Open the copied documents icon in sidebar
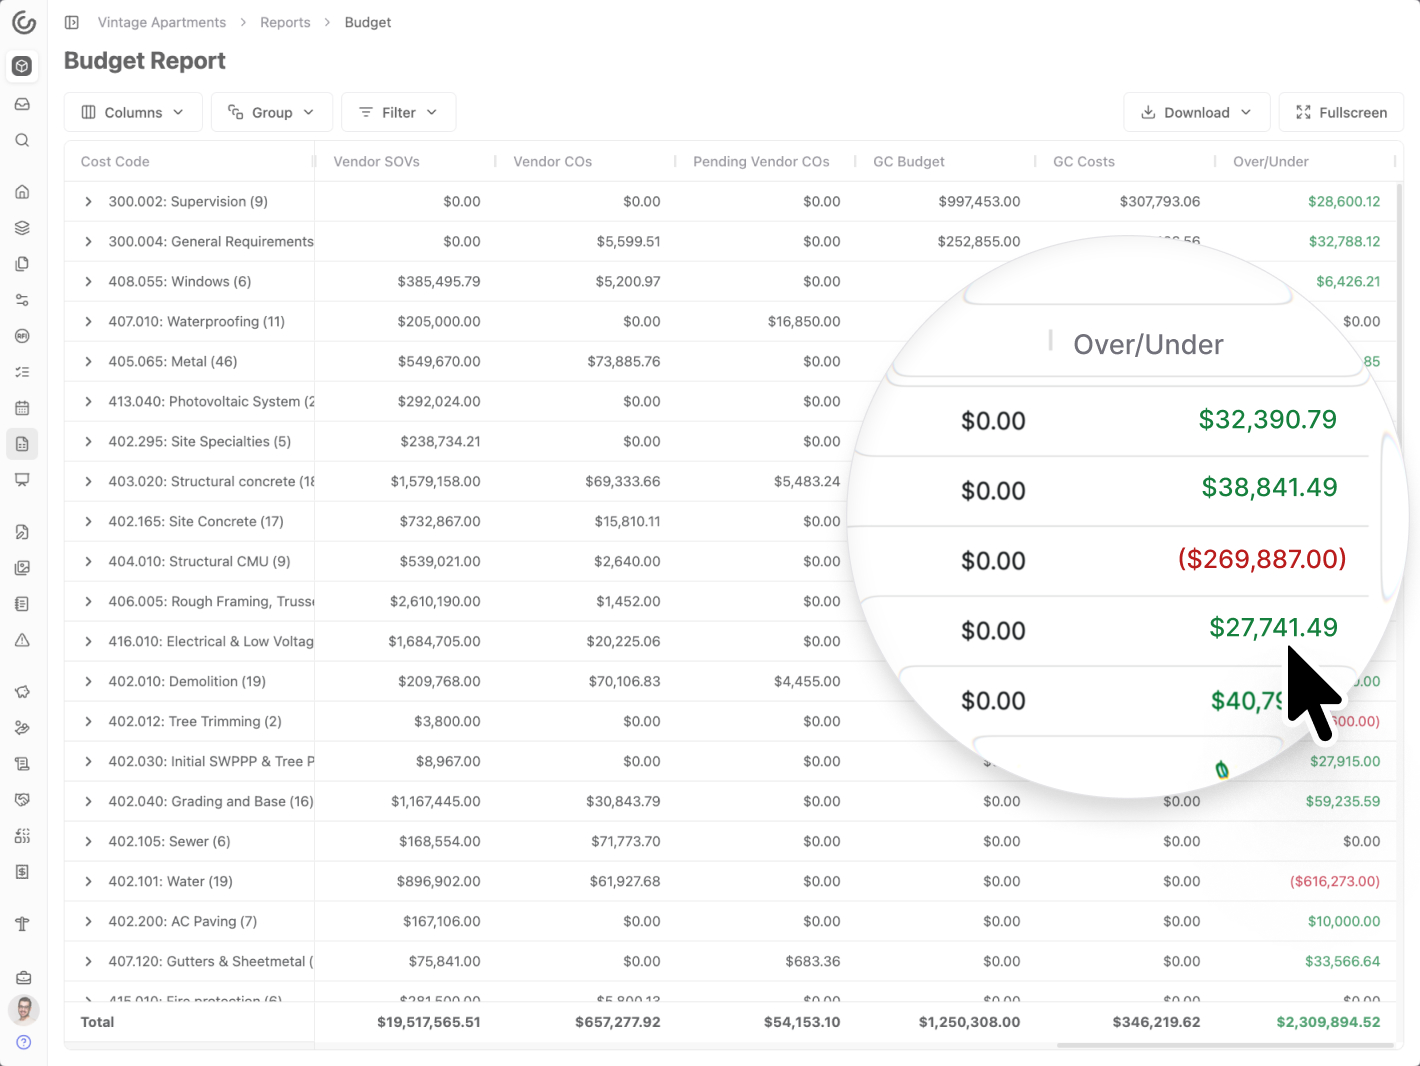The width and height of the screenshot is (1420, 1066). pos(22,264)
